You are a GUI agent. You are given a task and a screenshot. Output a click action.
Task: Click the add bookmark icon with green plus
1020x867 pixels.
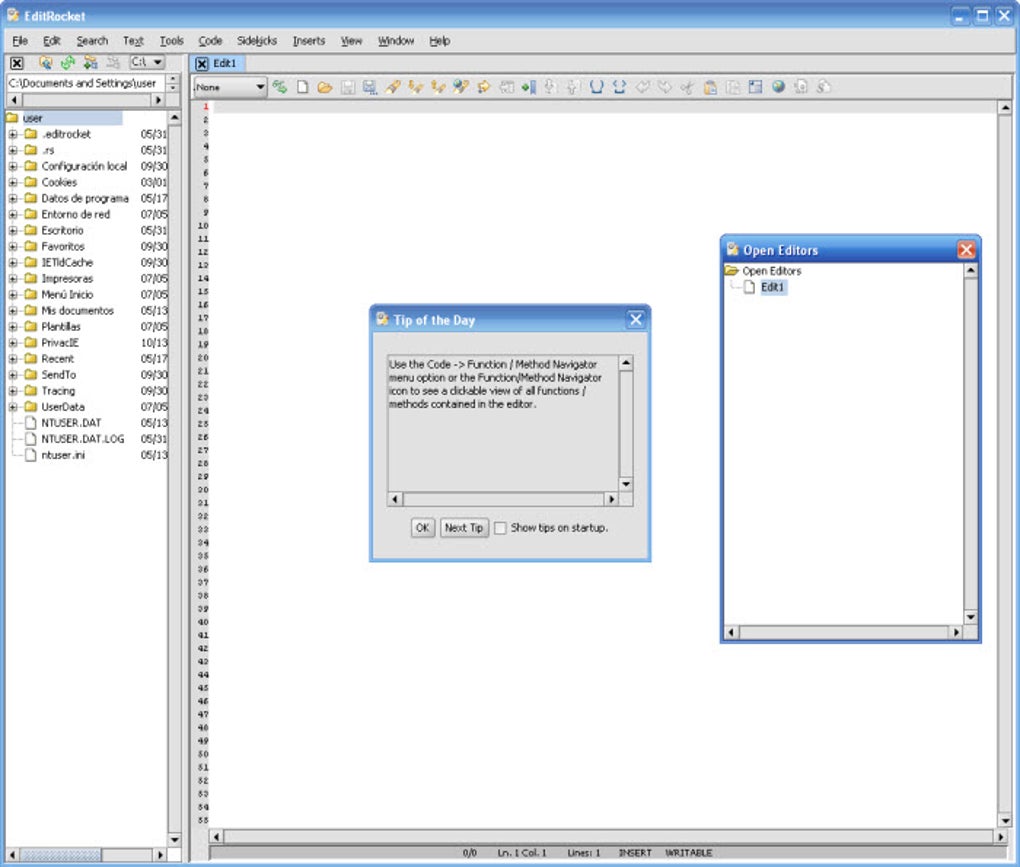pos(529,87)
